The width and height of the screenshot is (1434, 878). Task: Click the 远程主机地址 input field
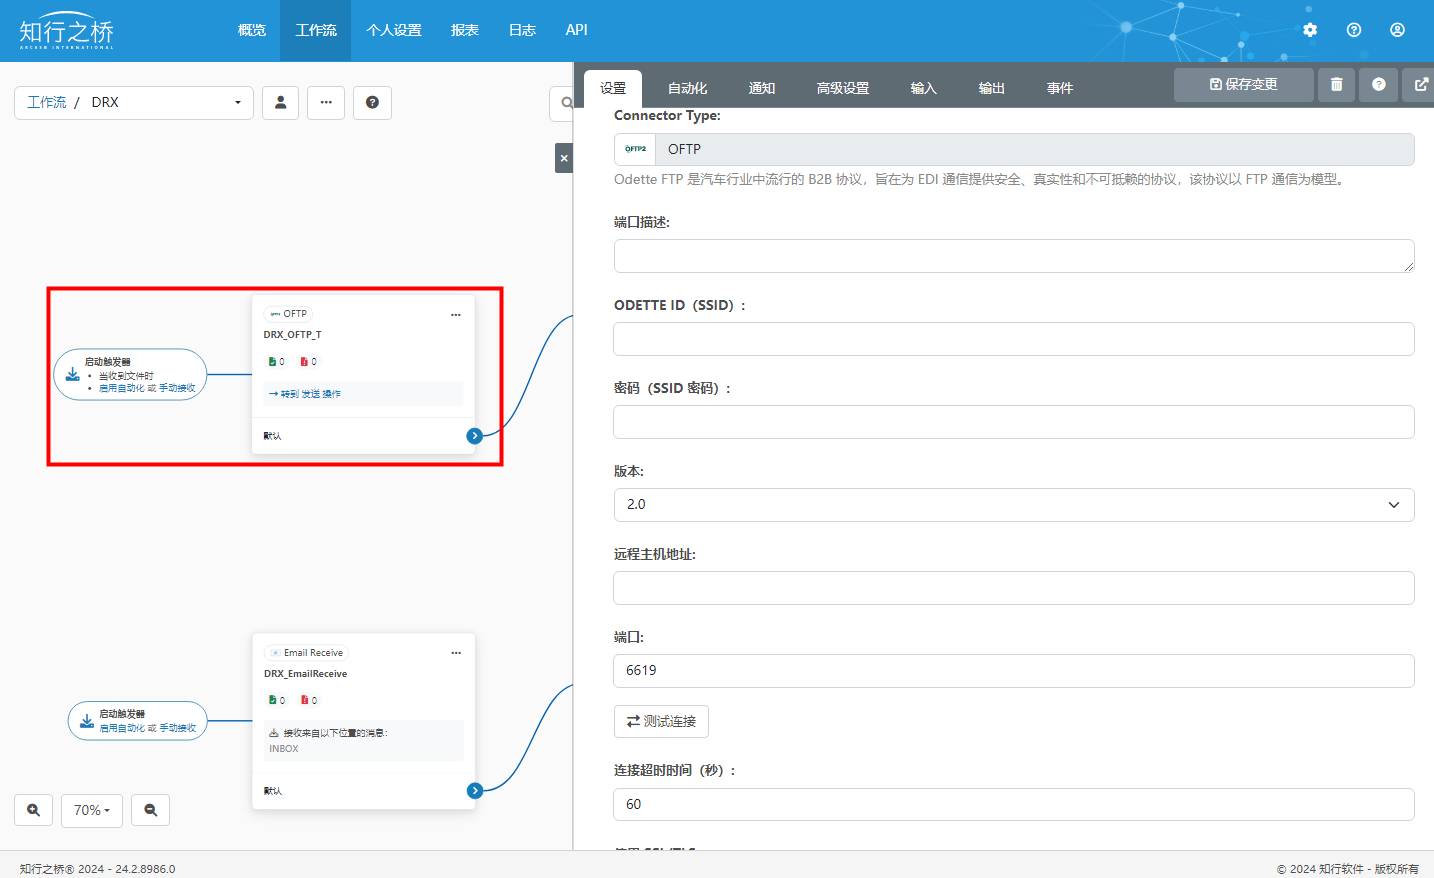1013,588
